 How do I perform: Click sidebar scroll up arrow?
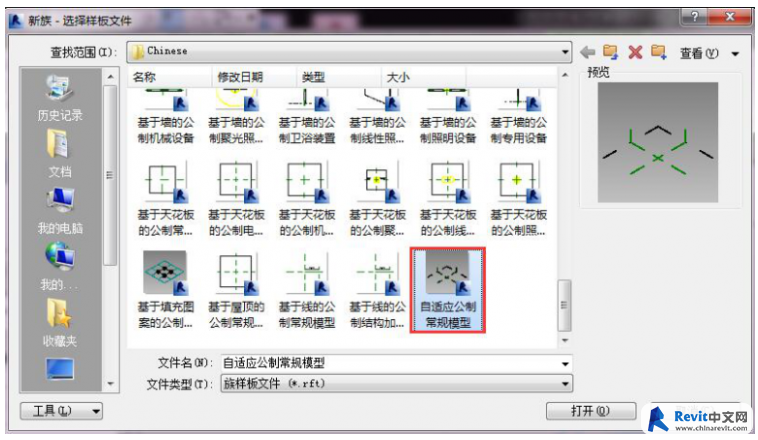pyautogui.click(x=110, y=76)
